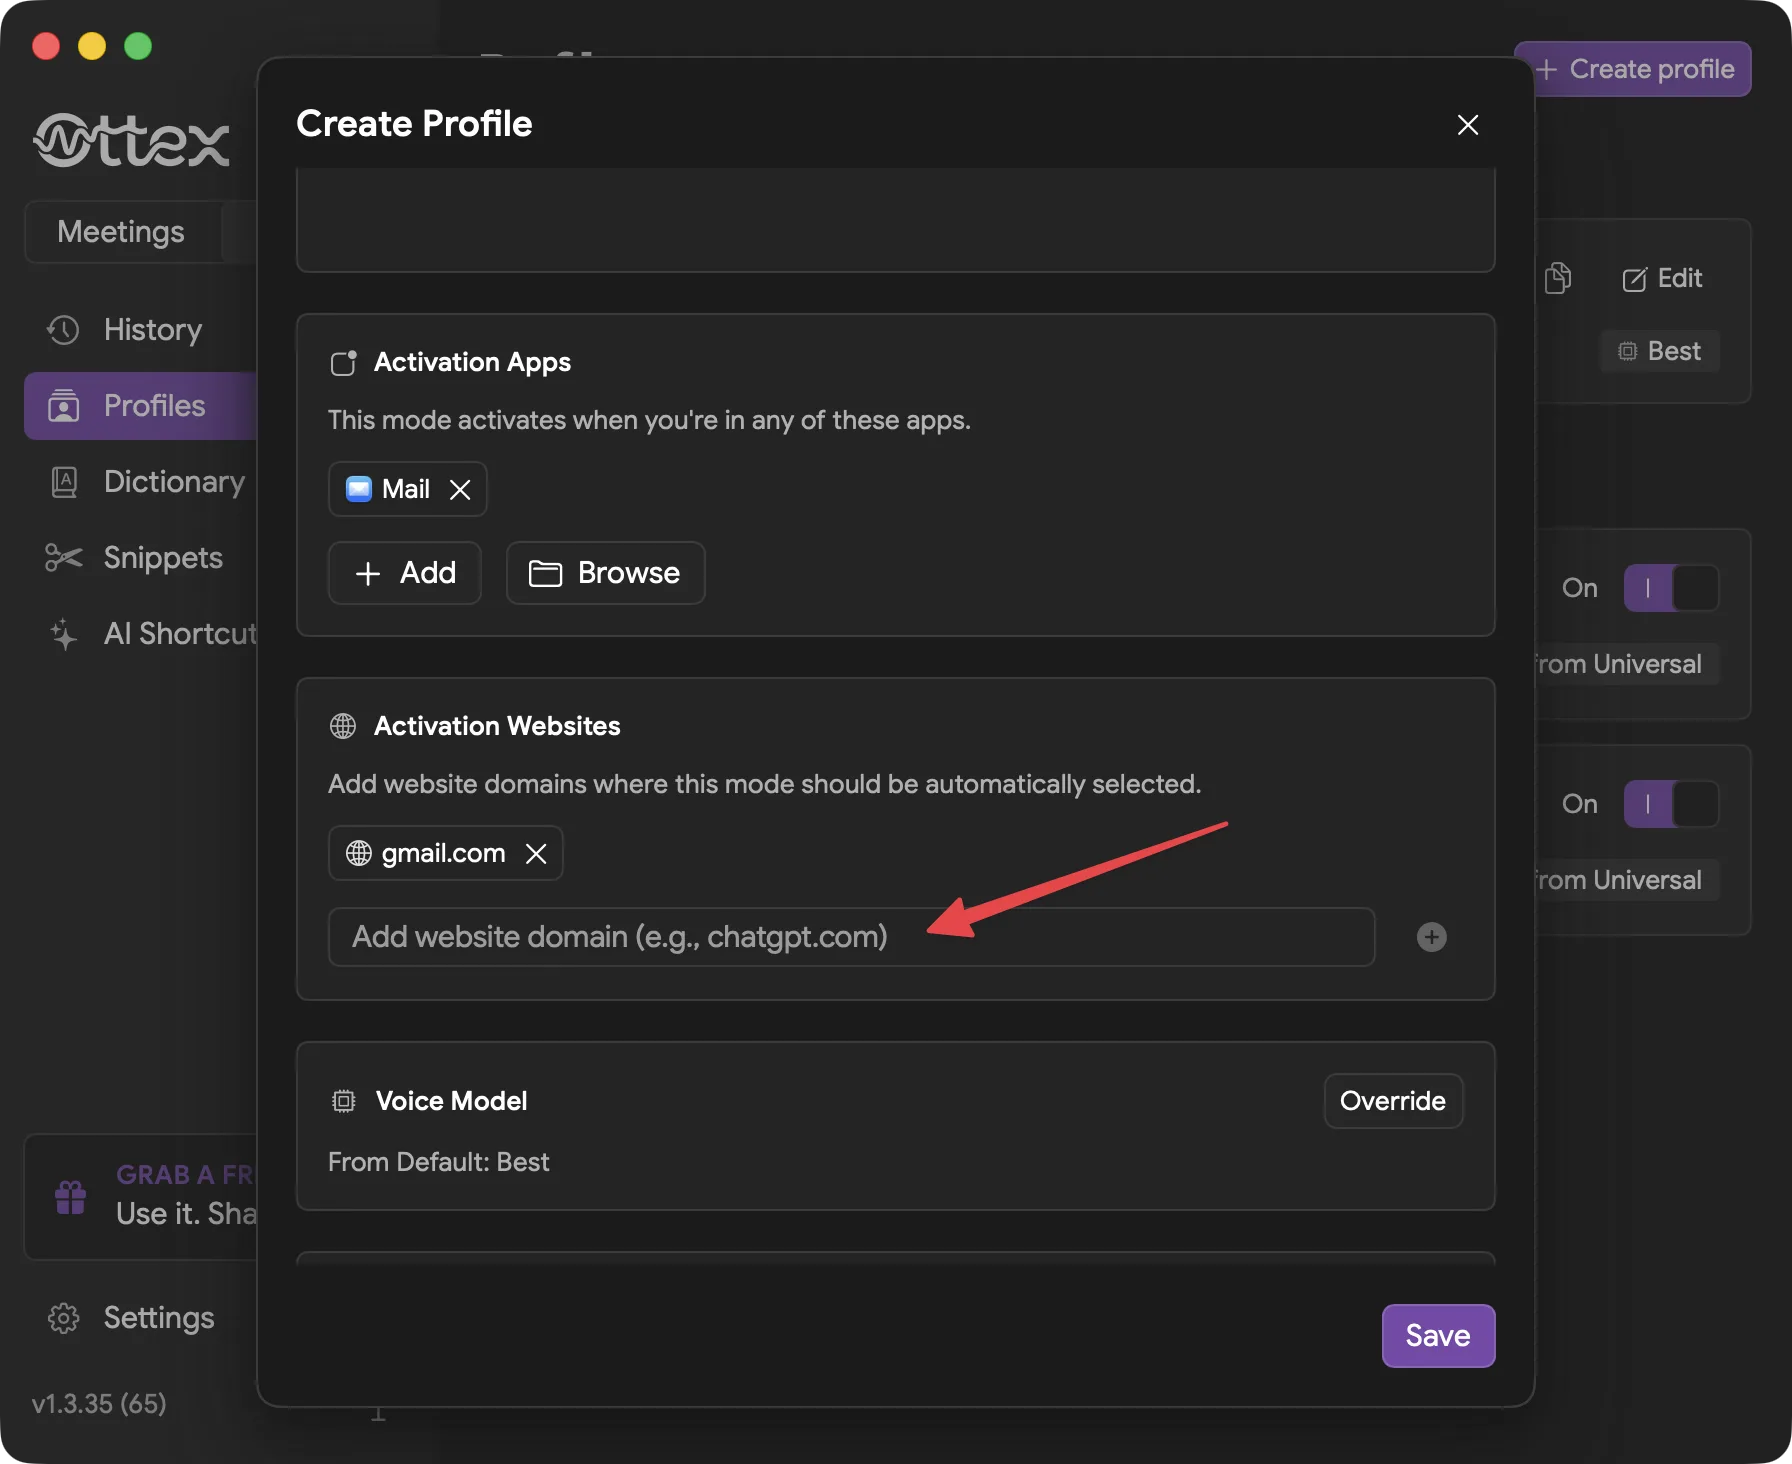
Task: Click the Voice Model chip icon
Action: 343,1101
